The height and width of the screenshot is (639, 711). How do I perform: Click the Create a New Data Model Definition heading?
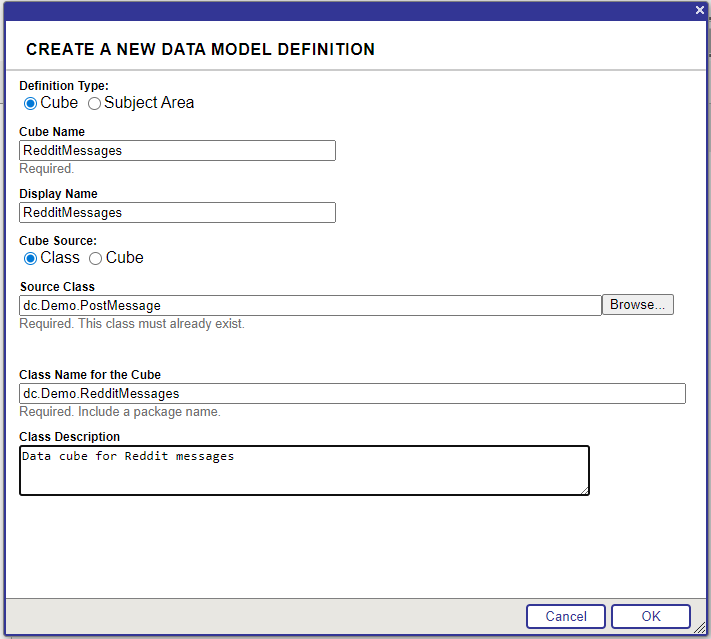click(200, 49)
